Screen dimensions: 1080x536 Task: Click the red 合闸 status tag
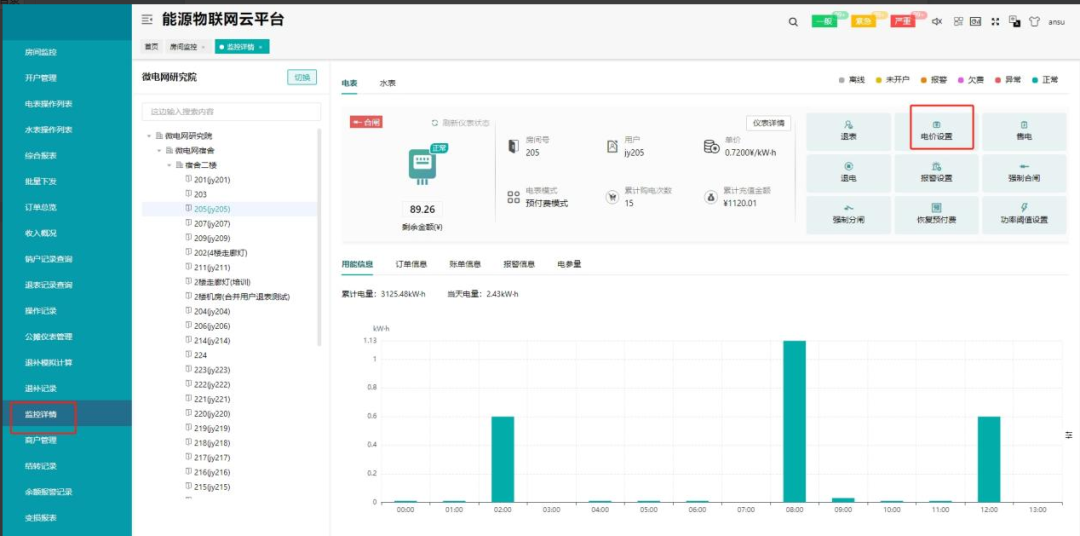[x=366, y=123]
